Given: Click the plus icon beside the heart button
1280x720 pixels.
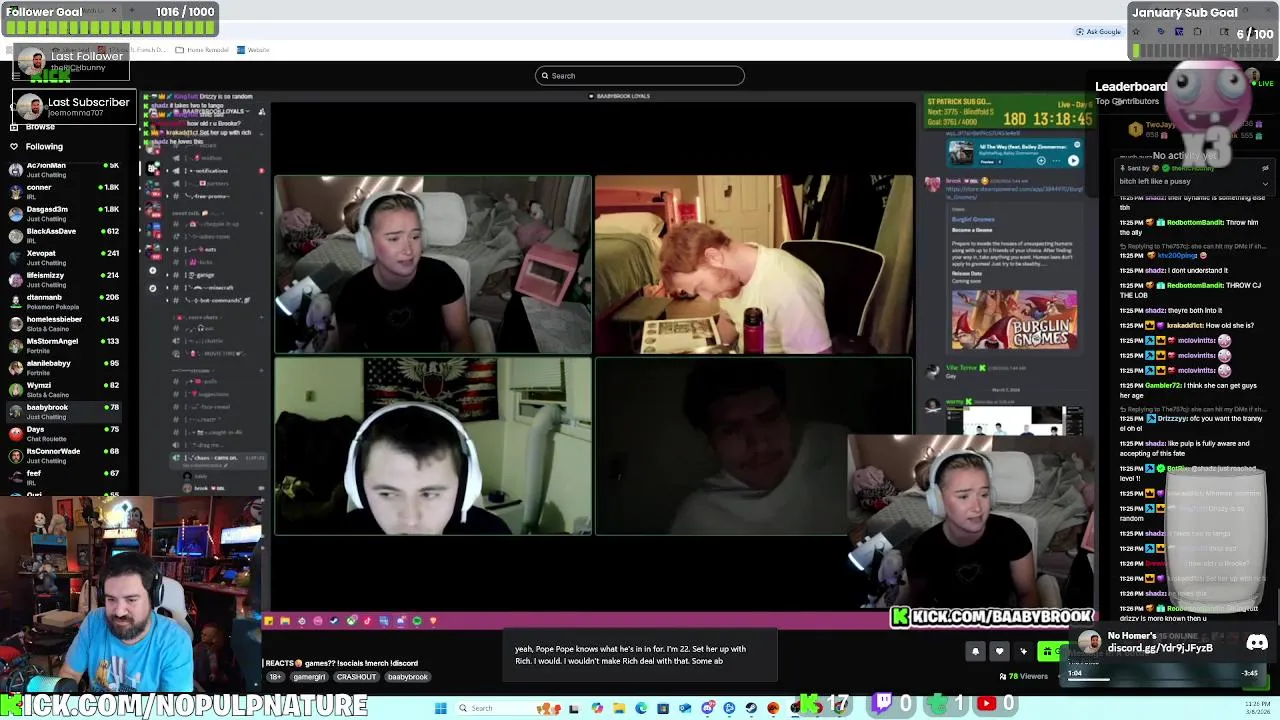Looking at the screenshot, I should point(1023,652).
